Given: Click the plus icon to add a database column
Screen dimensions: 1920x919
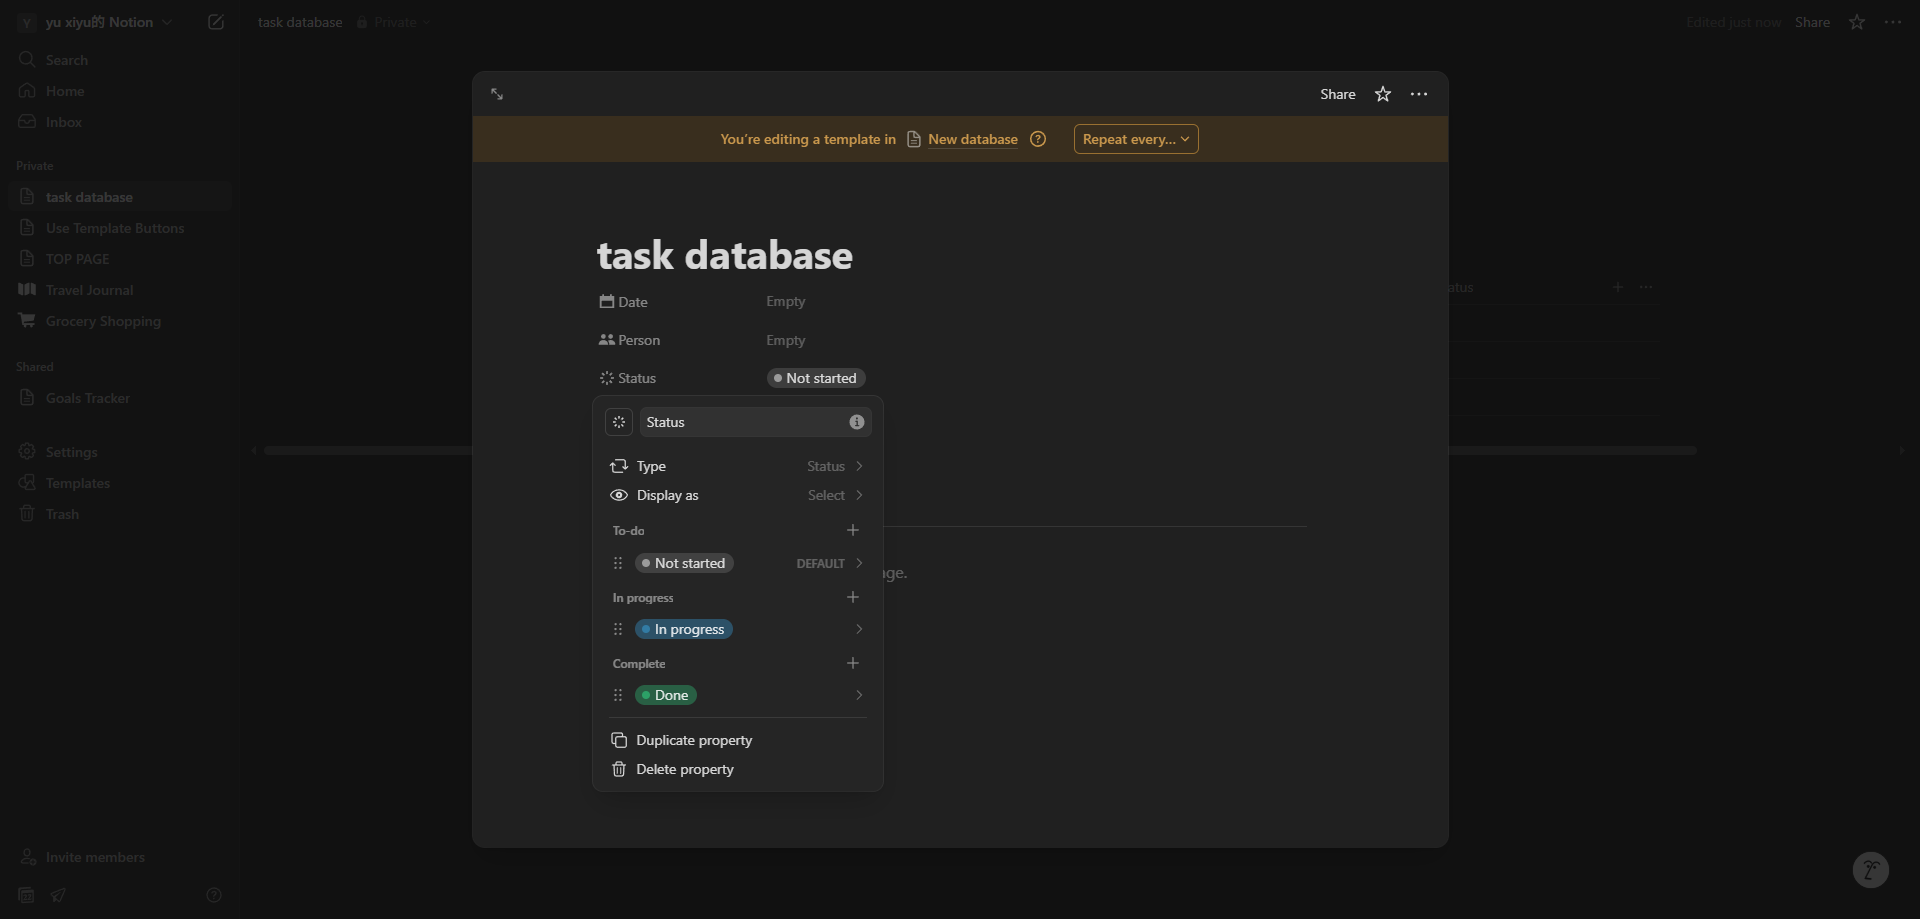Looking at the screenshot, I should [x=1618, y=287].
